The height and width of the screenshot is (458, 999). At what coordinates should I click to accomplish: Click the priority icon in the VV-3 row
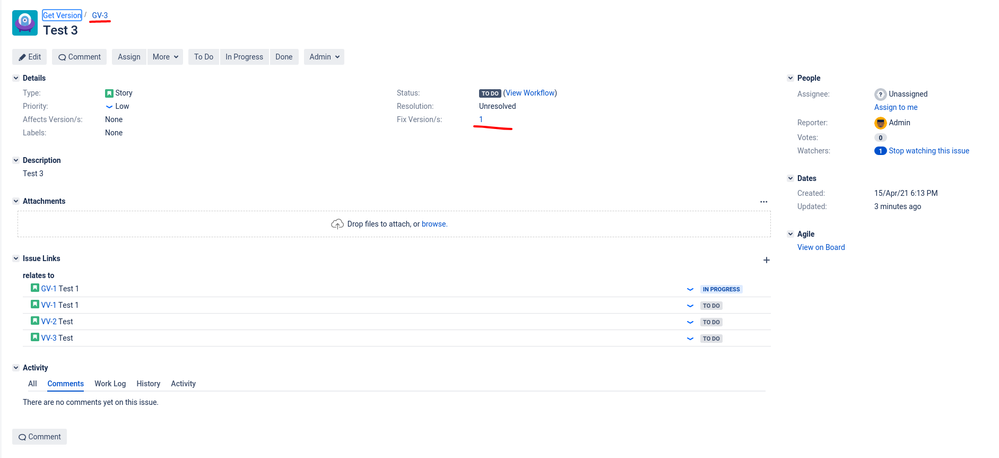click(690, 339)
